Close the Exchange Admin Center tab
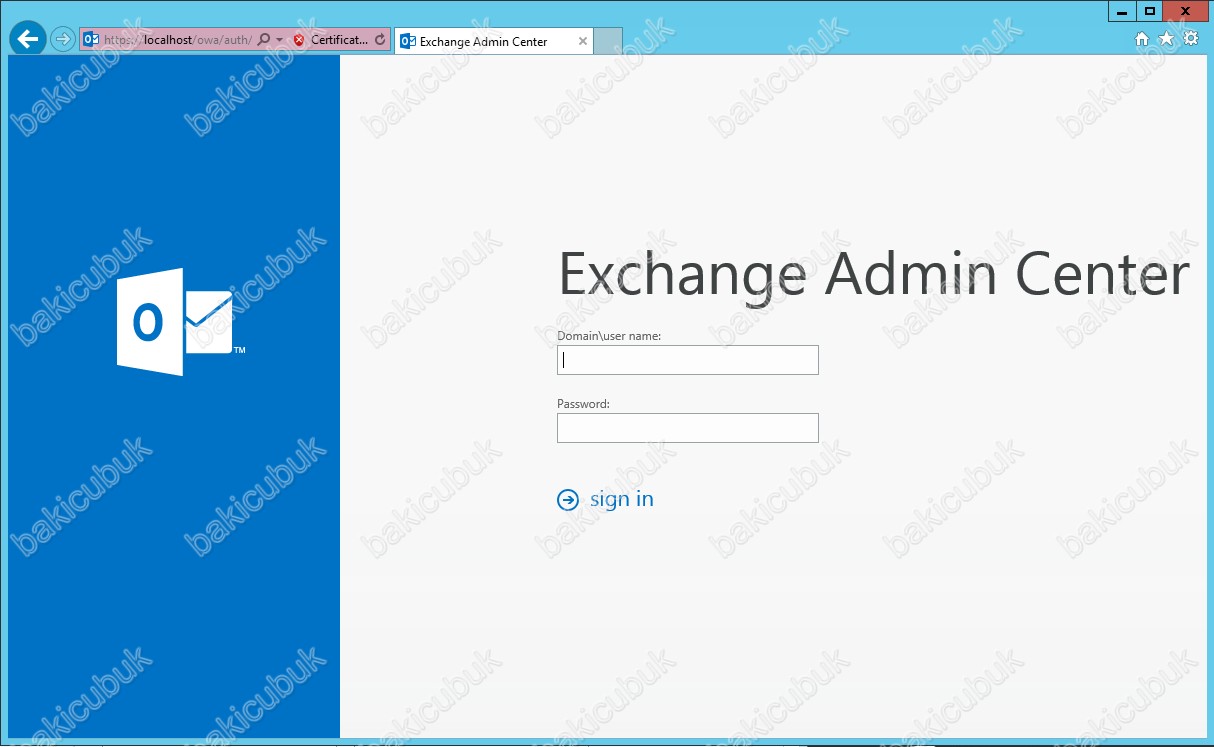This screenshot has width=1214, height=747. pyautogui.click(x=583, y=41)
